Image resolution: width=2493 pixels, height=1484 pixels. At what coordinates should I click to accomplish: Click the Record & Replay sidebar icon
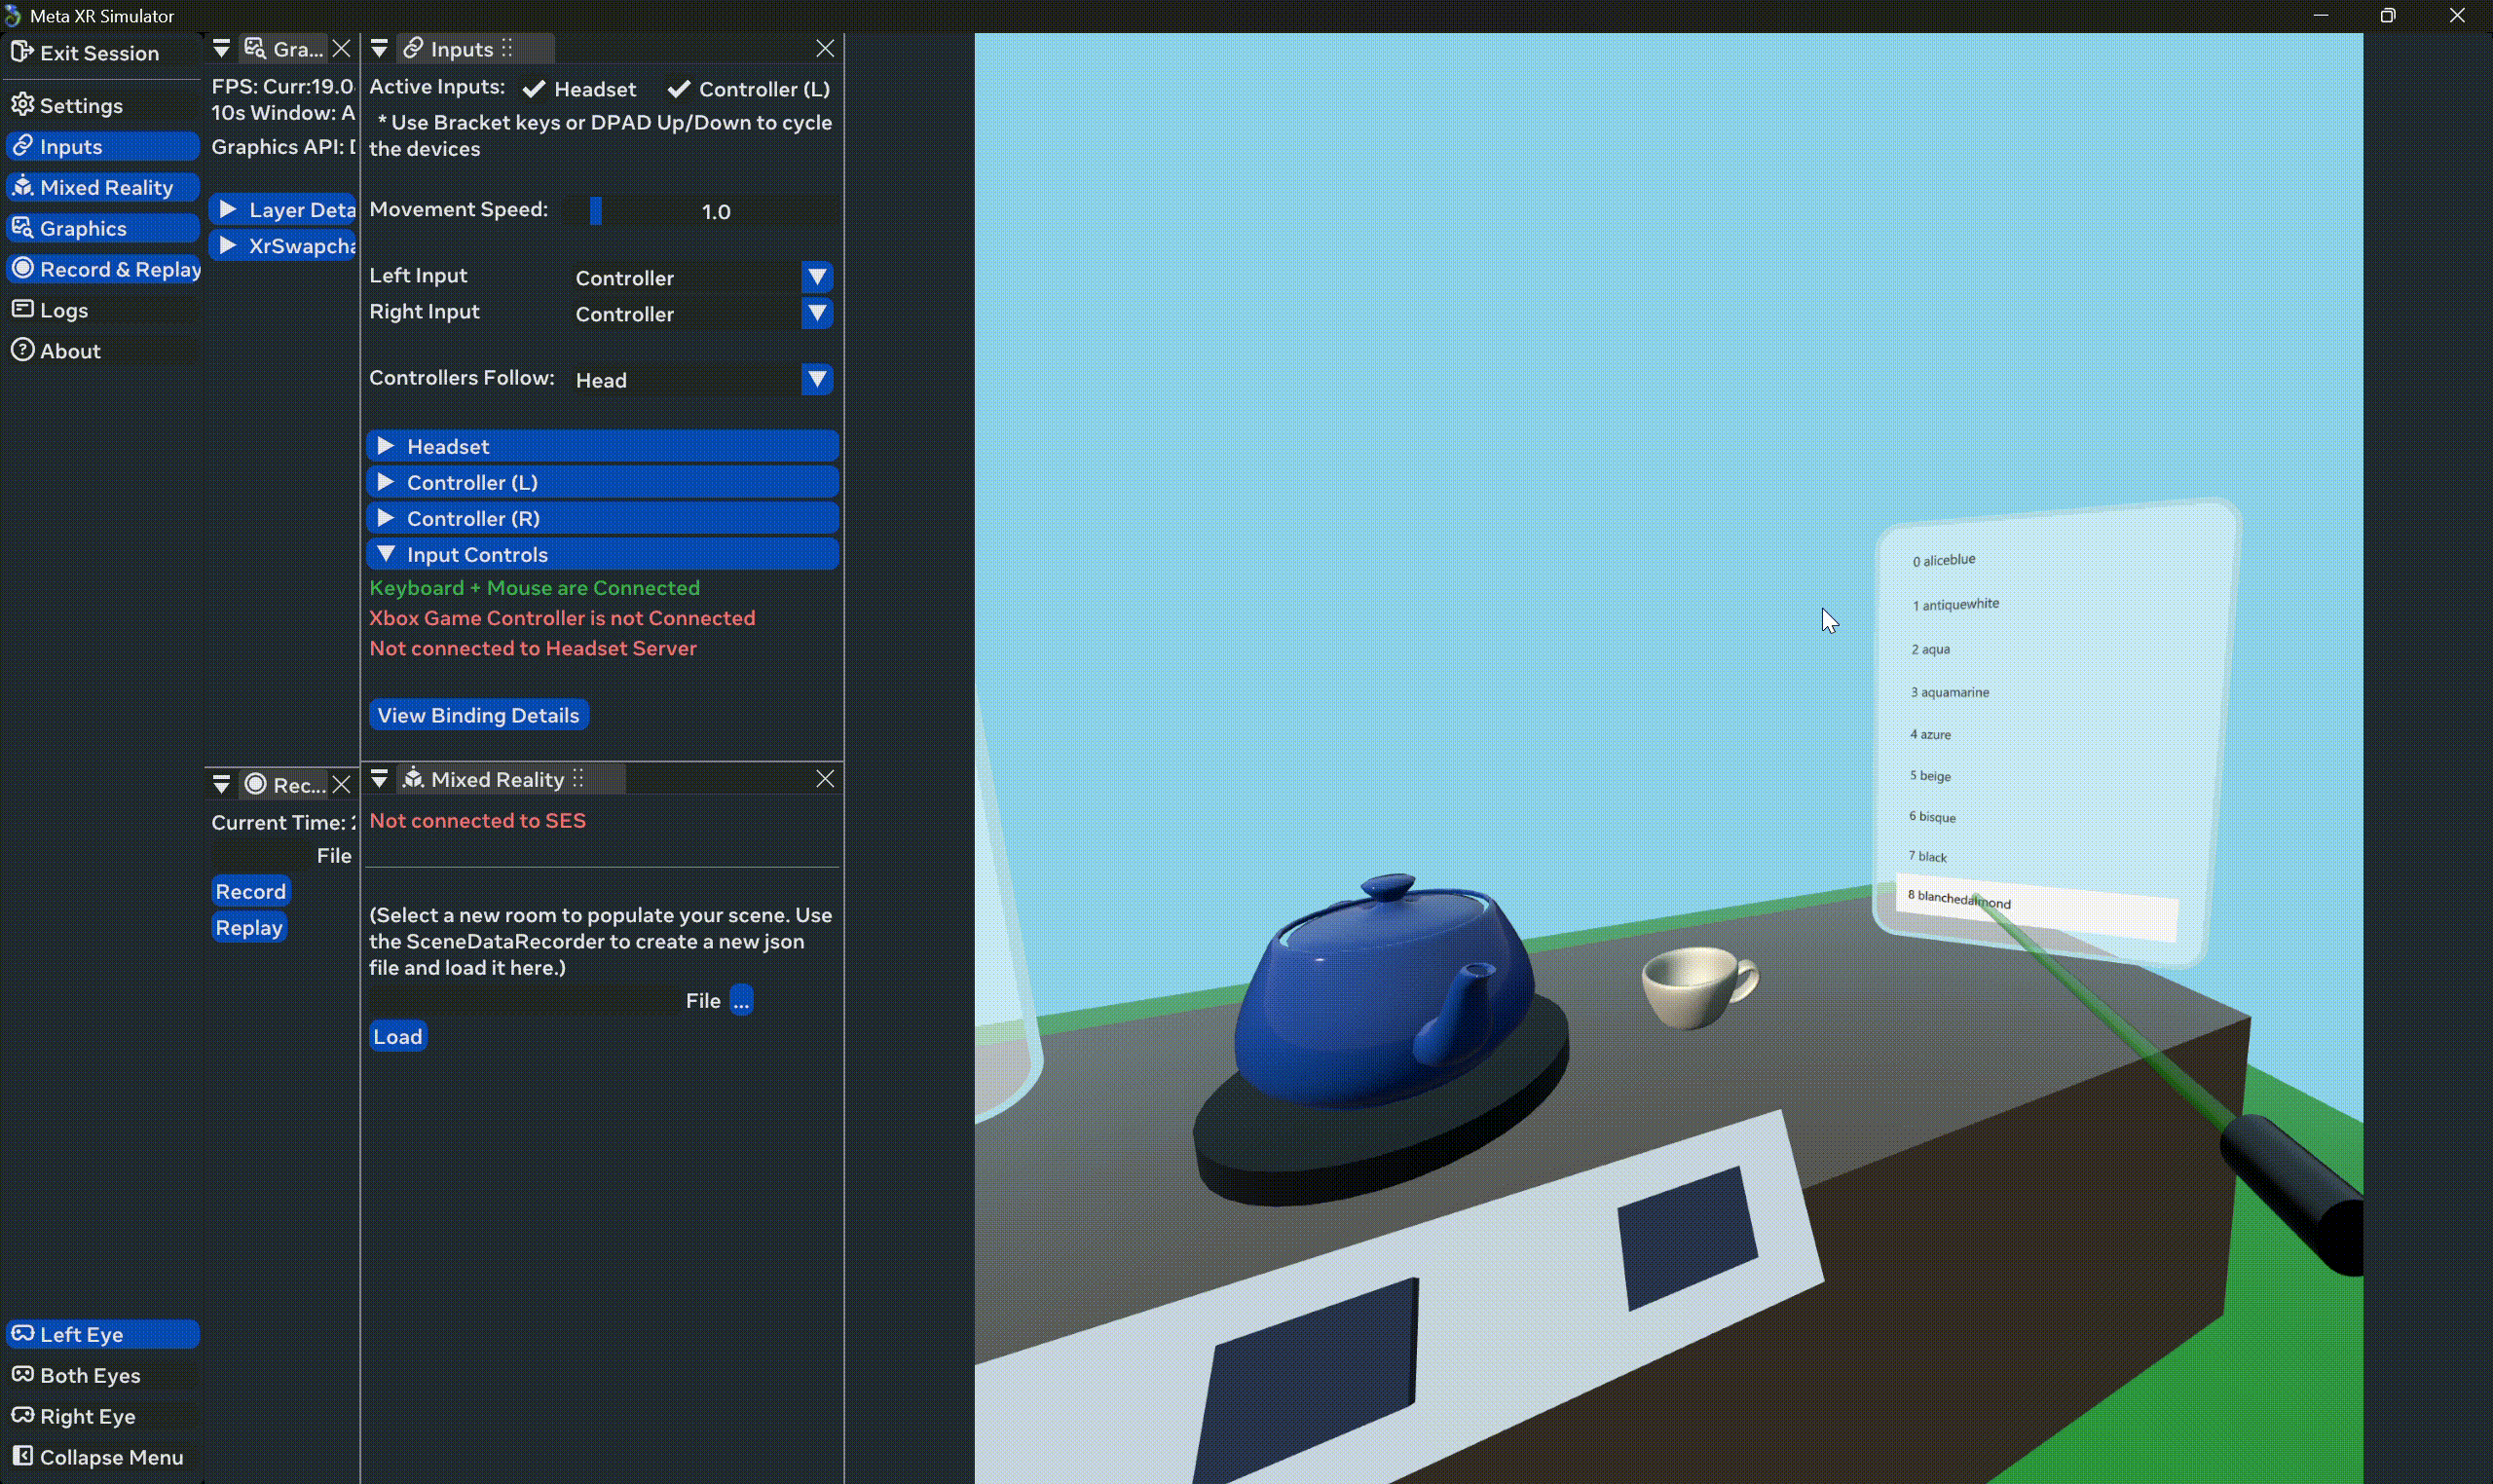(22, 269)
